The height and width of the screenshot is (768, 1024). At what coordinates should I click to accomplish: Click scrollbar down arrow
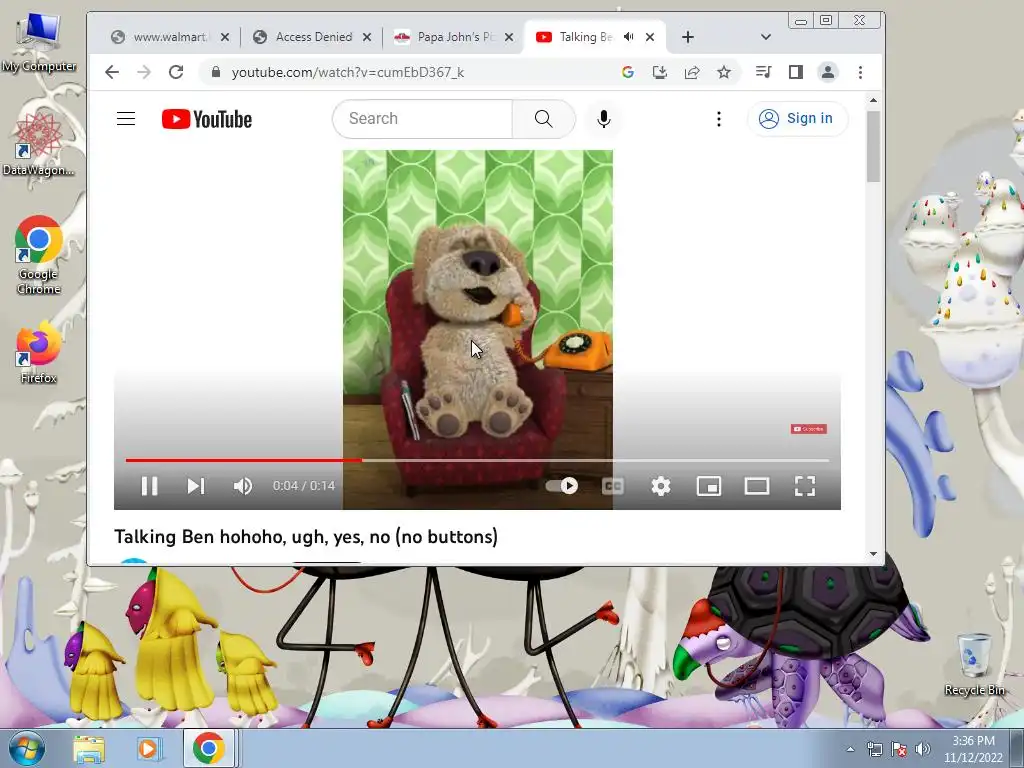click(x=874, y=554)
